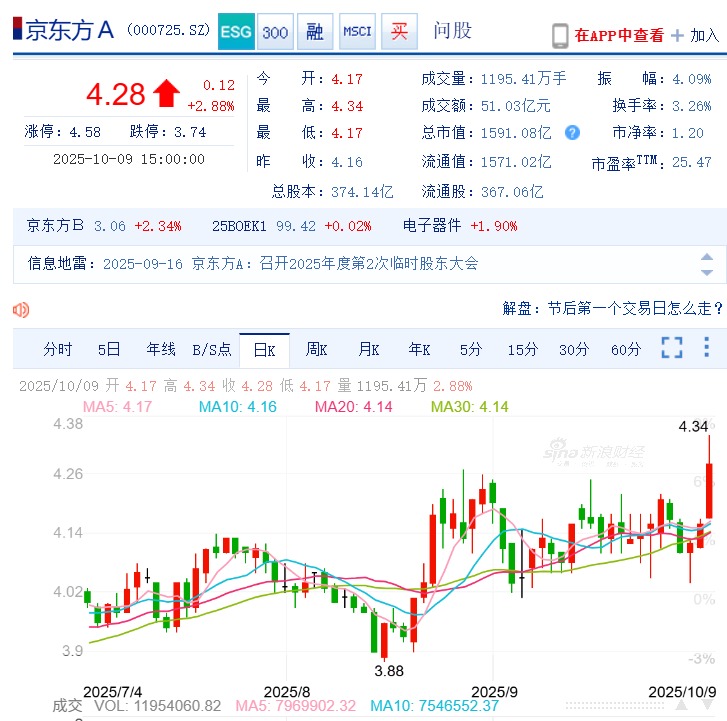Switch to the 周K chart tab
727x721 pixels.
pyautogui.click(x=316, y=349)
